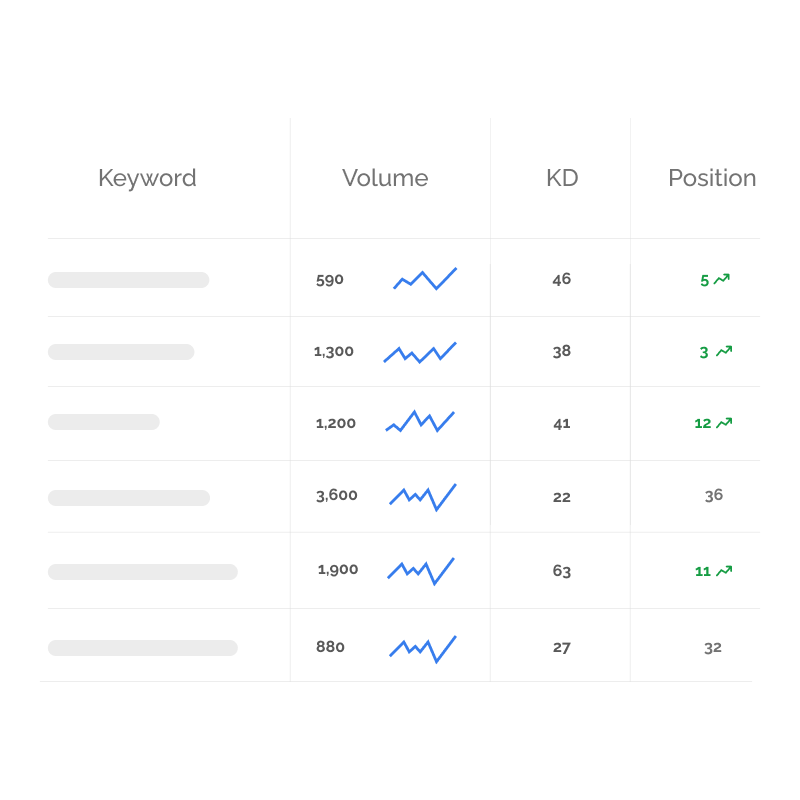This screenshot has width=800, height=800.
Task: Click the position value 32
Action: pos(713,647)
